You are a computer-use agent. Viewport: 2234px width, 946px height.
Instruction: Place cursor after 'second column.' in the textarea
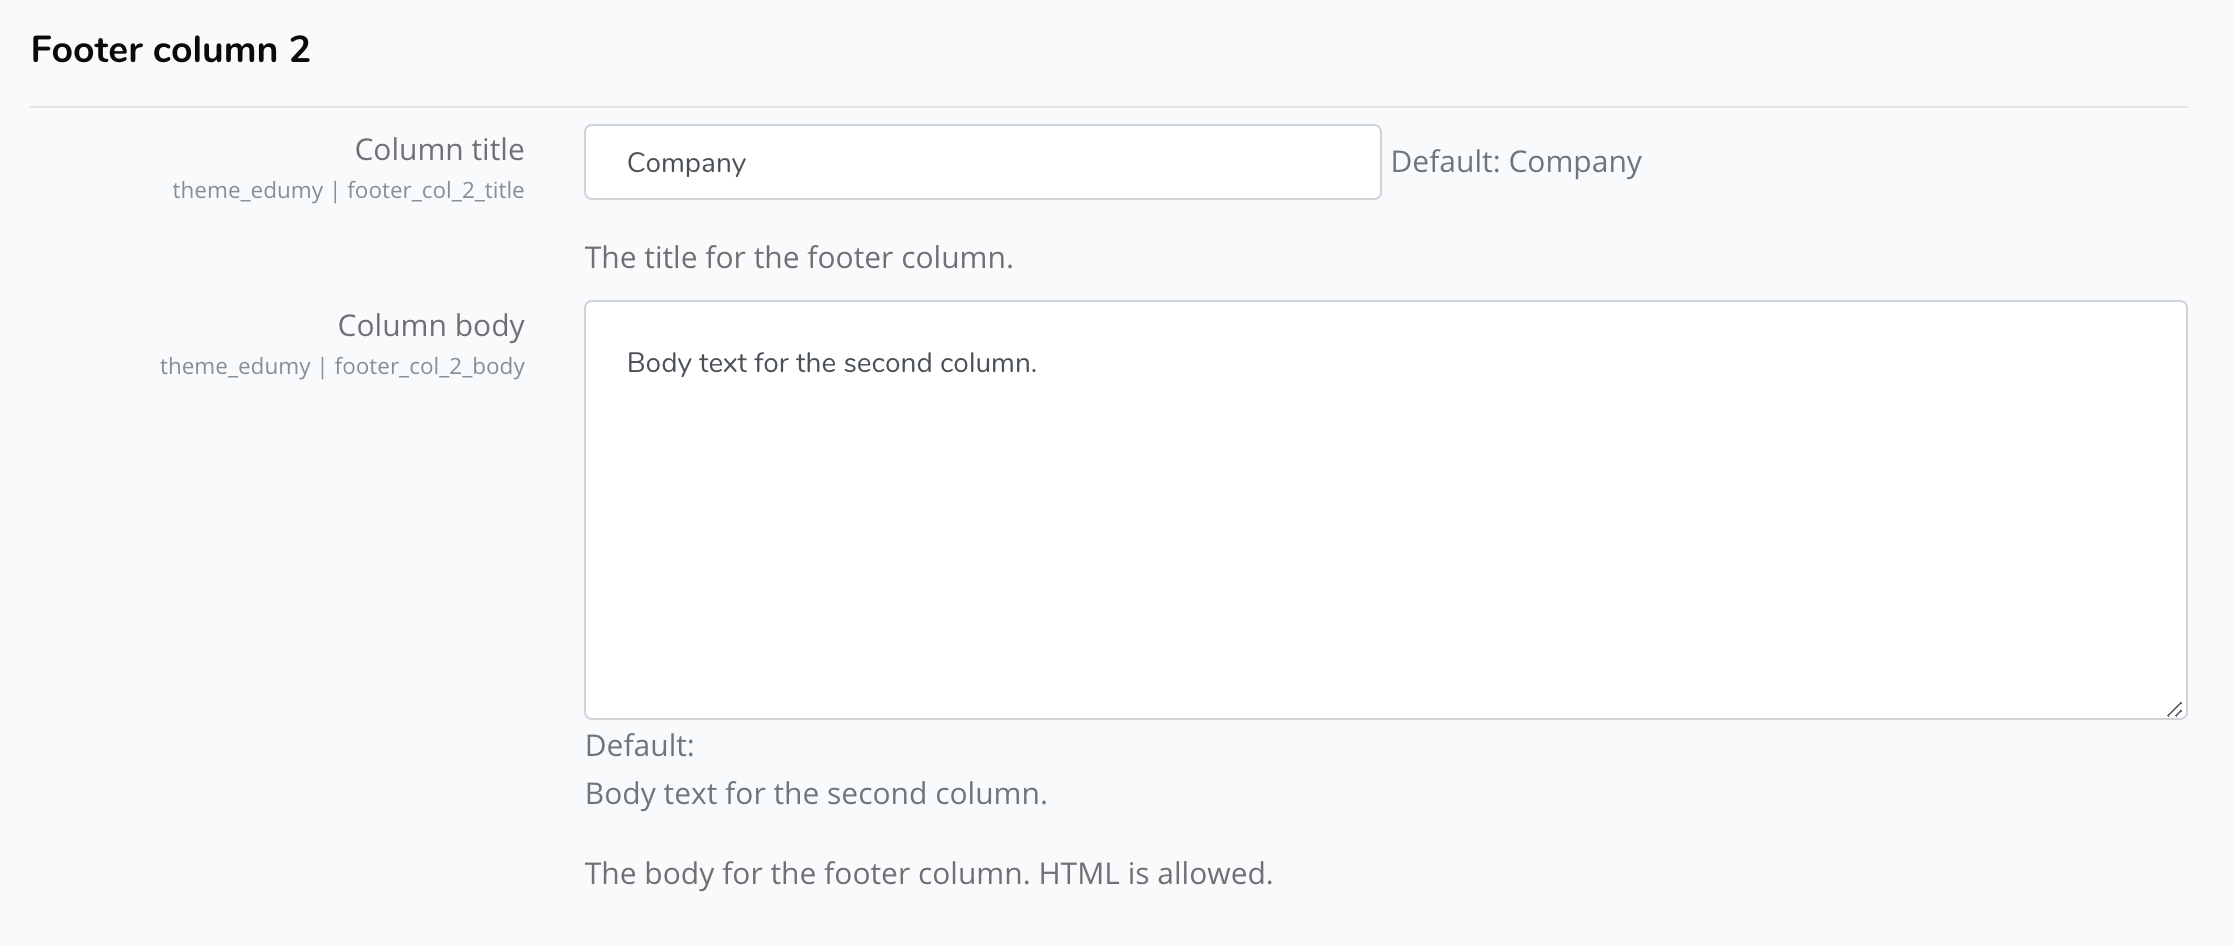click(1039, 363)
